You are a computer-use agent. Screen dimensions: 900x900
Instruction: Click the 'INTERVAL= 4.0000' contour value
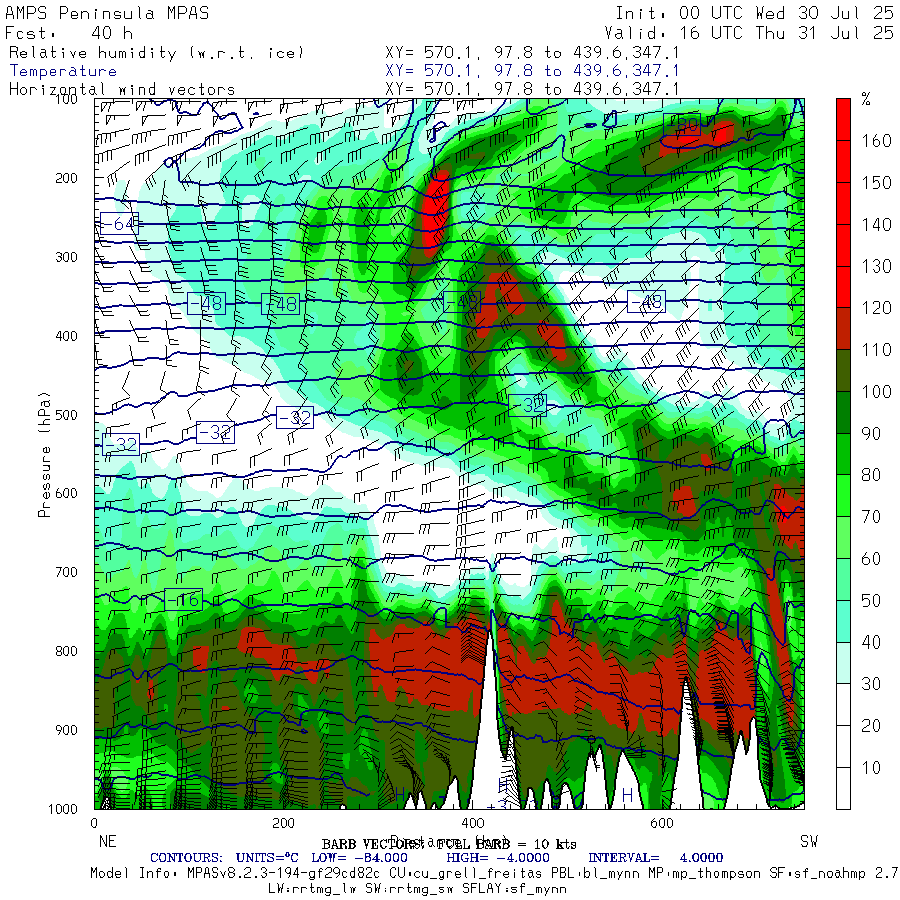(655, 858)
